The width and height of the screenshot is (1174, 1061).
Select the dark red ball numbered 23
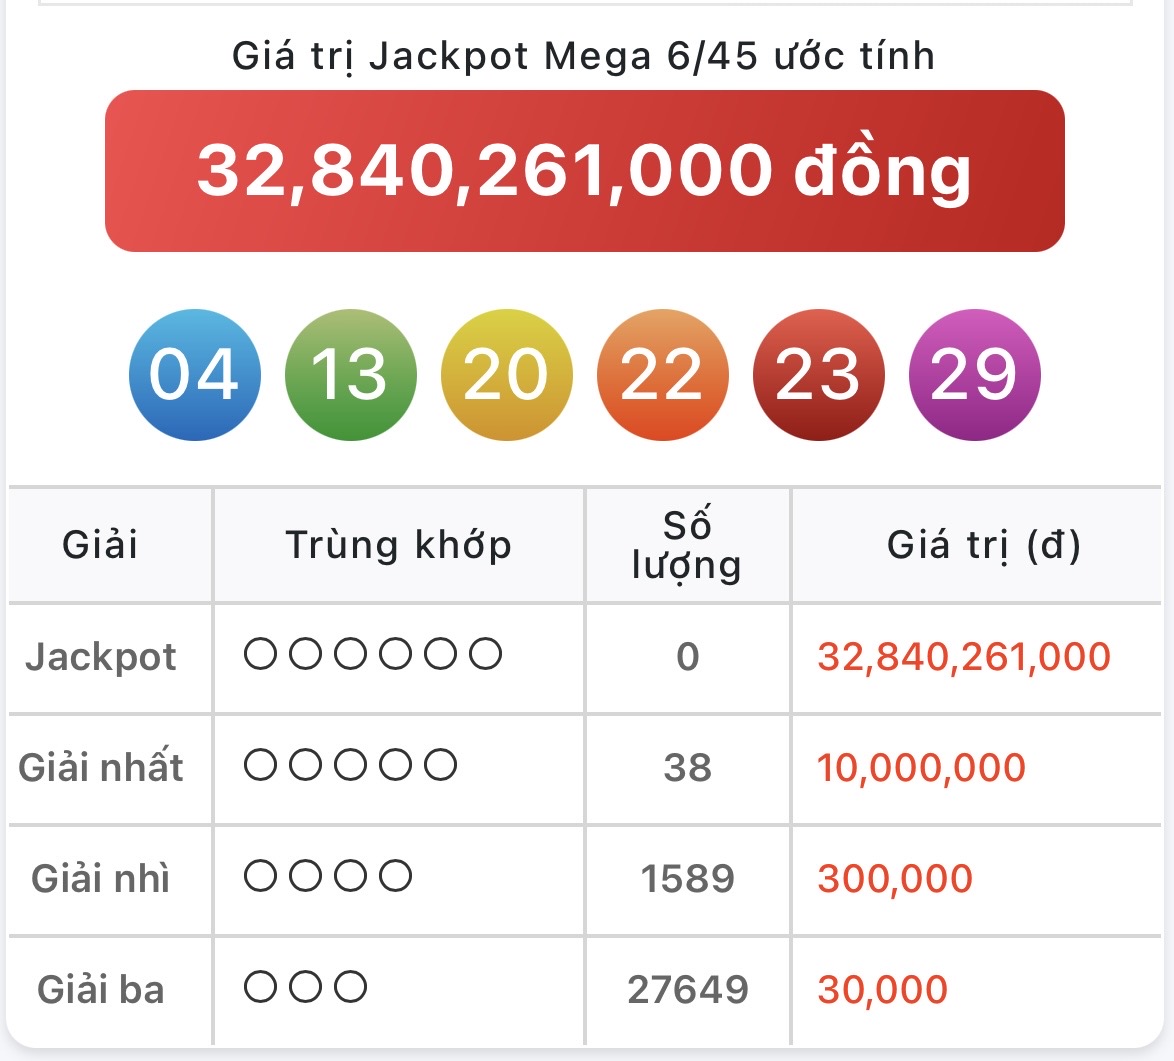pyautogui.click(x=818, y=375)
